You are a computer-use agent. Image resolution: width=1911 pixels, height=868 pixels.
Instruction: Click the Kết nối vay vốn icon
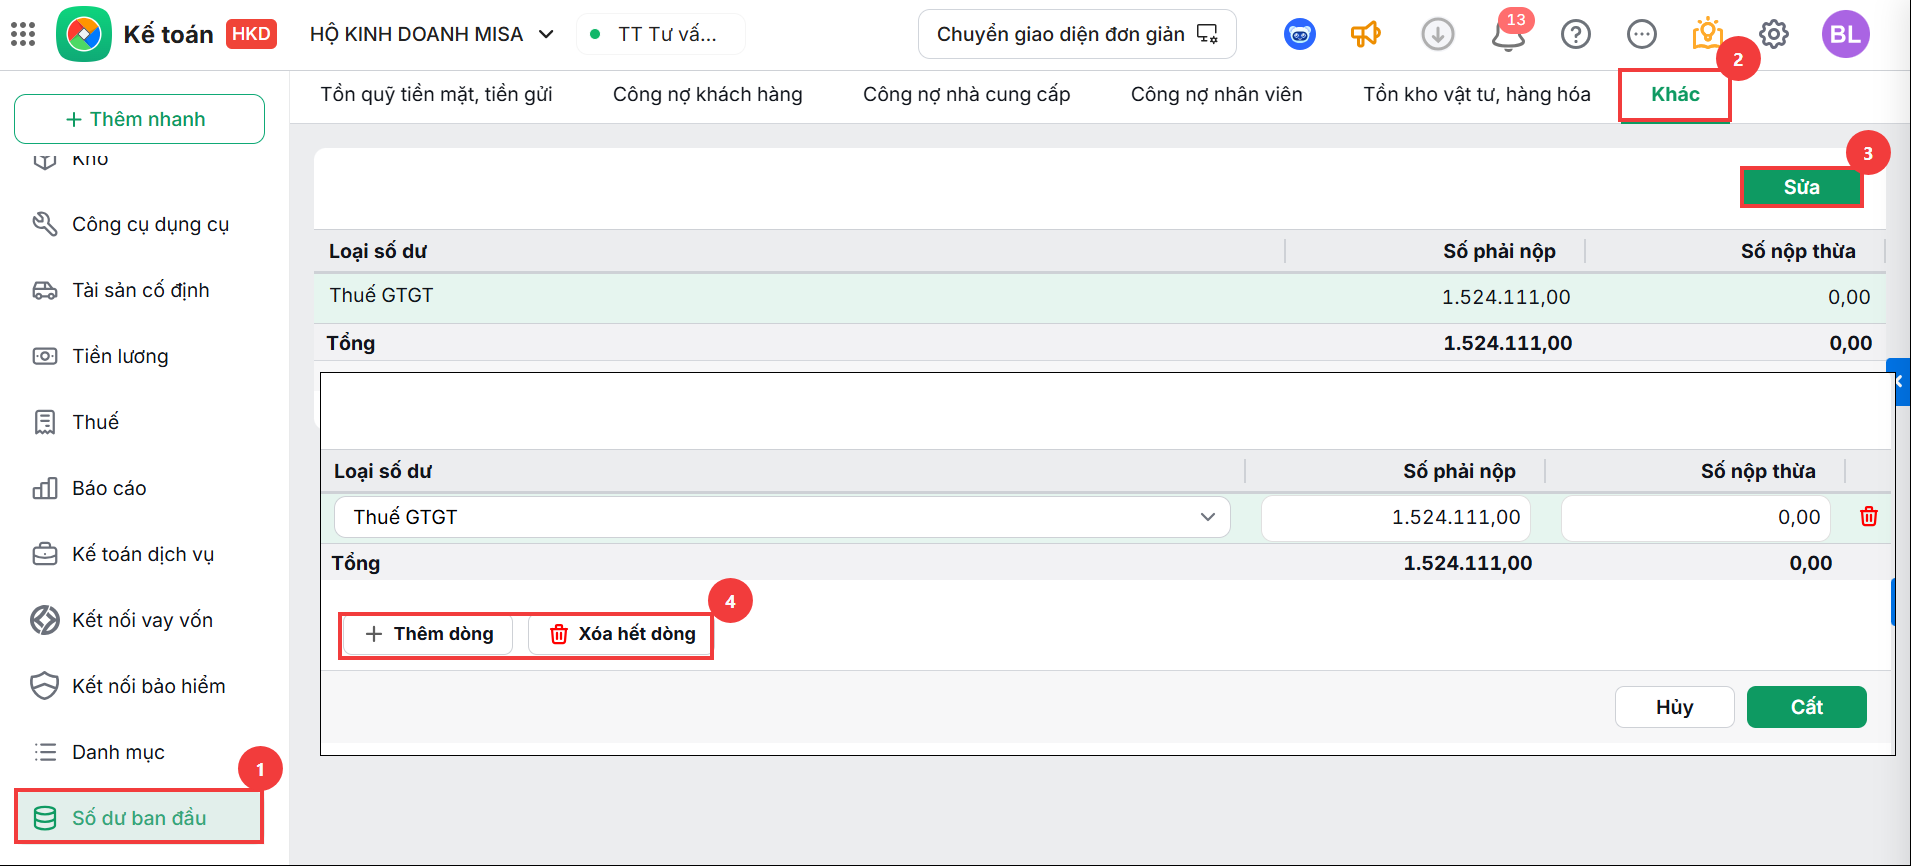[x=45, y=620]
